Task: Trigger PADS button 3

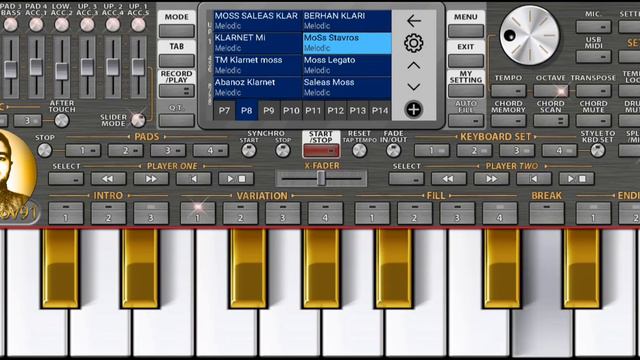Action: tap(168, 151)
